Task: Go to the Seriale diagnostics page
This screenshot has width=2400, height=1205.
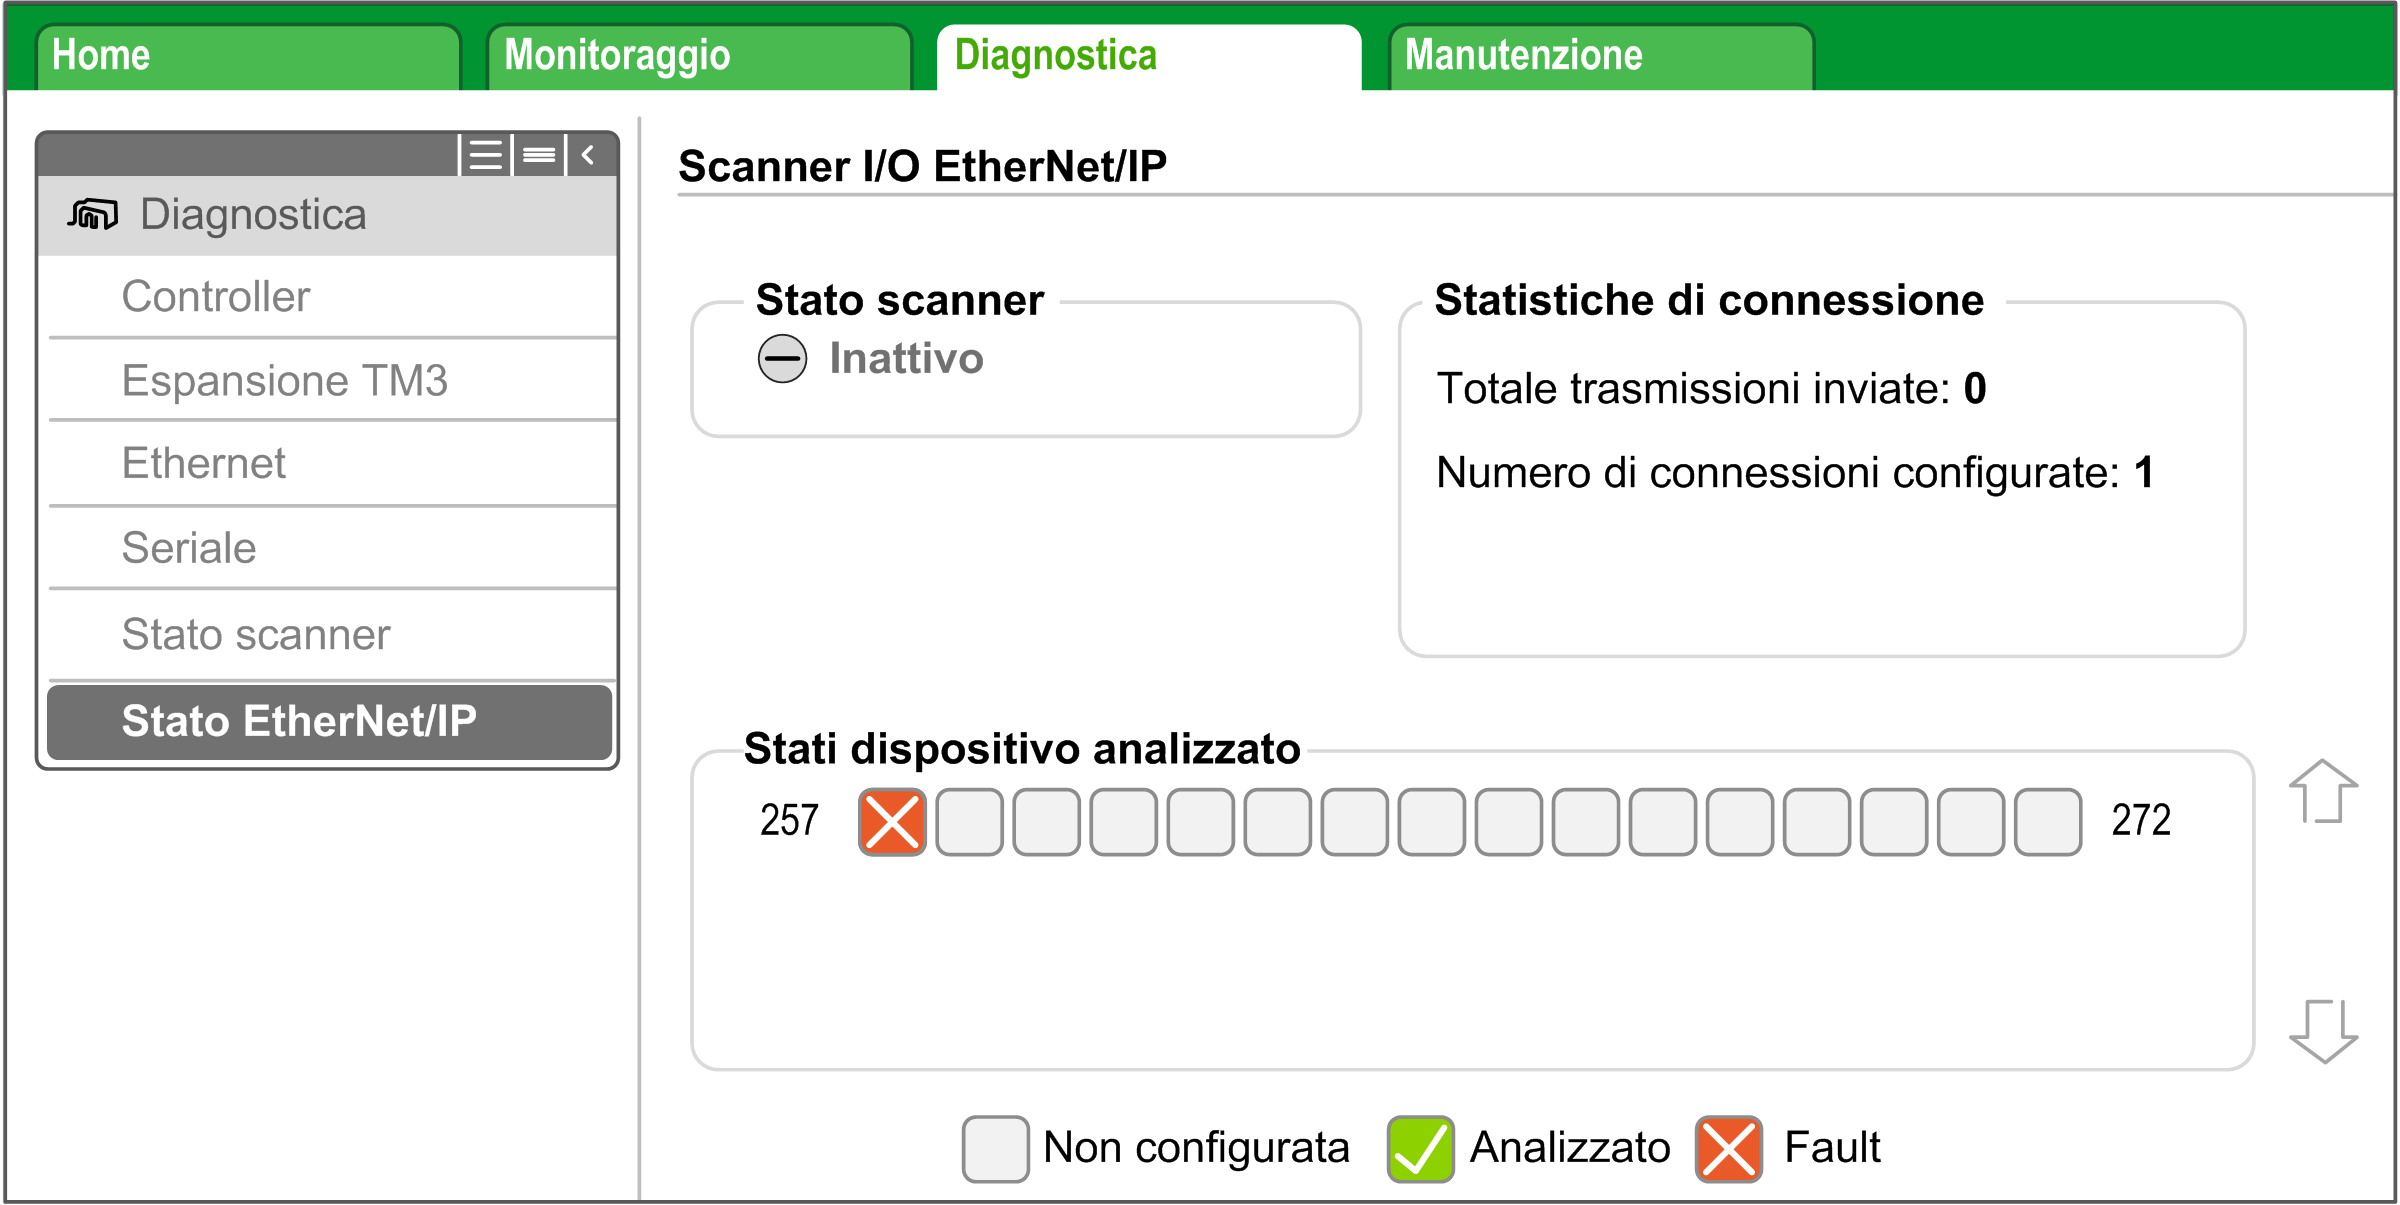Action: (189, 548)
